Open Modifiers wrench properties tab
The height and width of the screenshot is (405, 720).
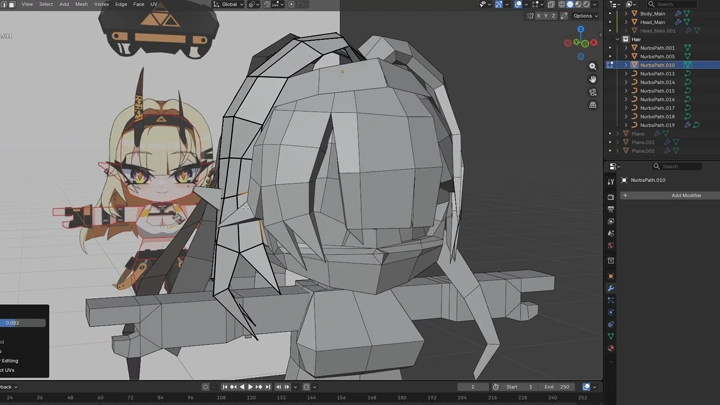[611, 288]
